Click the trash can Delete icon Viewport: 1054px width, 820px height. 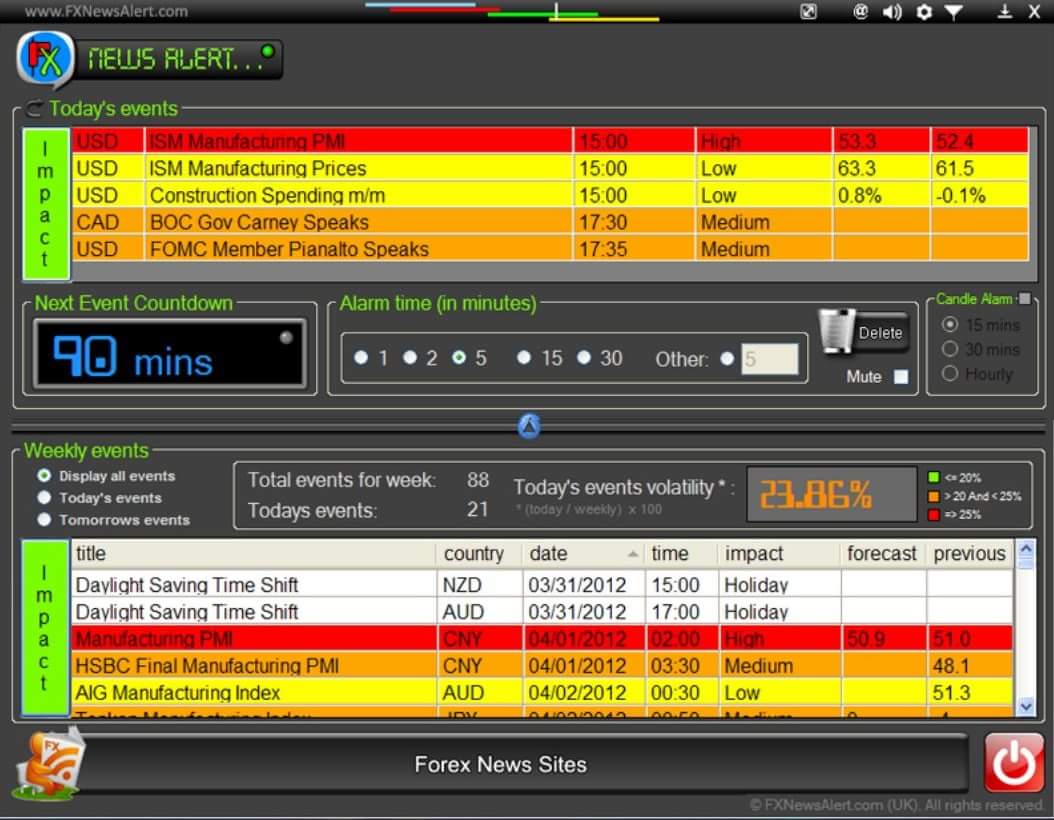(x=837, y=331)
